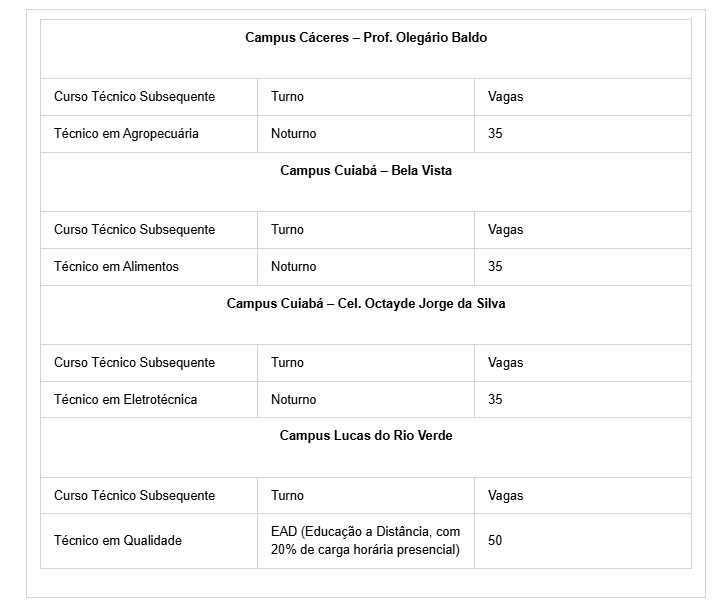723x608 pixels.
Task: Click the Técnico em Agropecuária cell
Action: [126, 134]
